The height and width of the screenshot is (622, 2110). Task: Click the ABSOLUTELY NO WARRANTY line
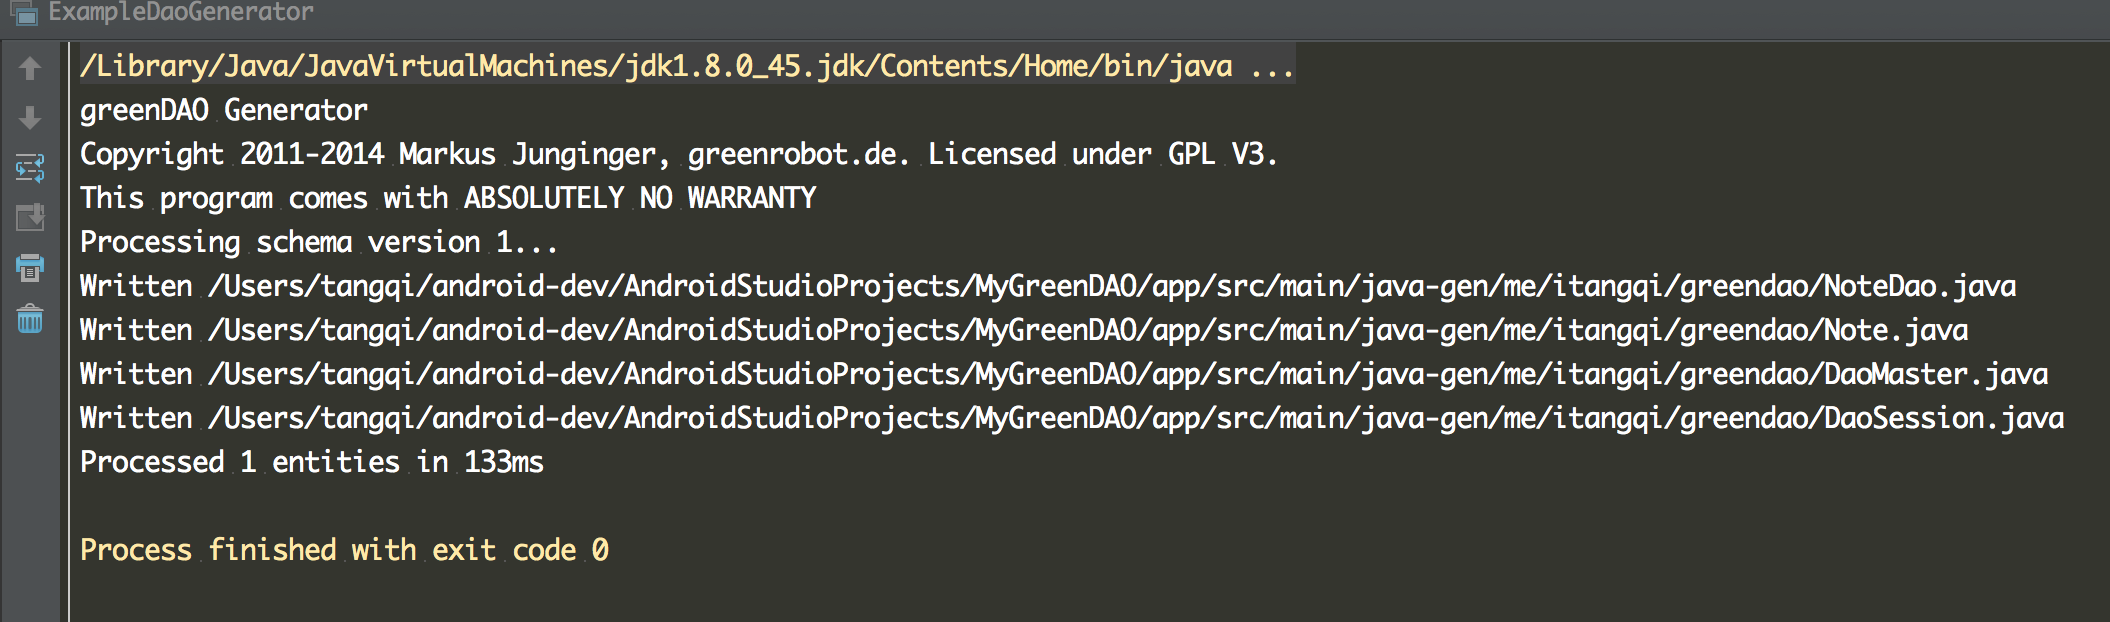coord(640,198)
